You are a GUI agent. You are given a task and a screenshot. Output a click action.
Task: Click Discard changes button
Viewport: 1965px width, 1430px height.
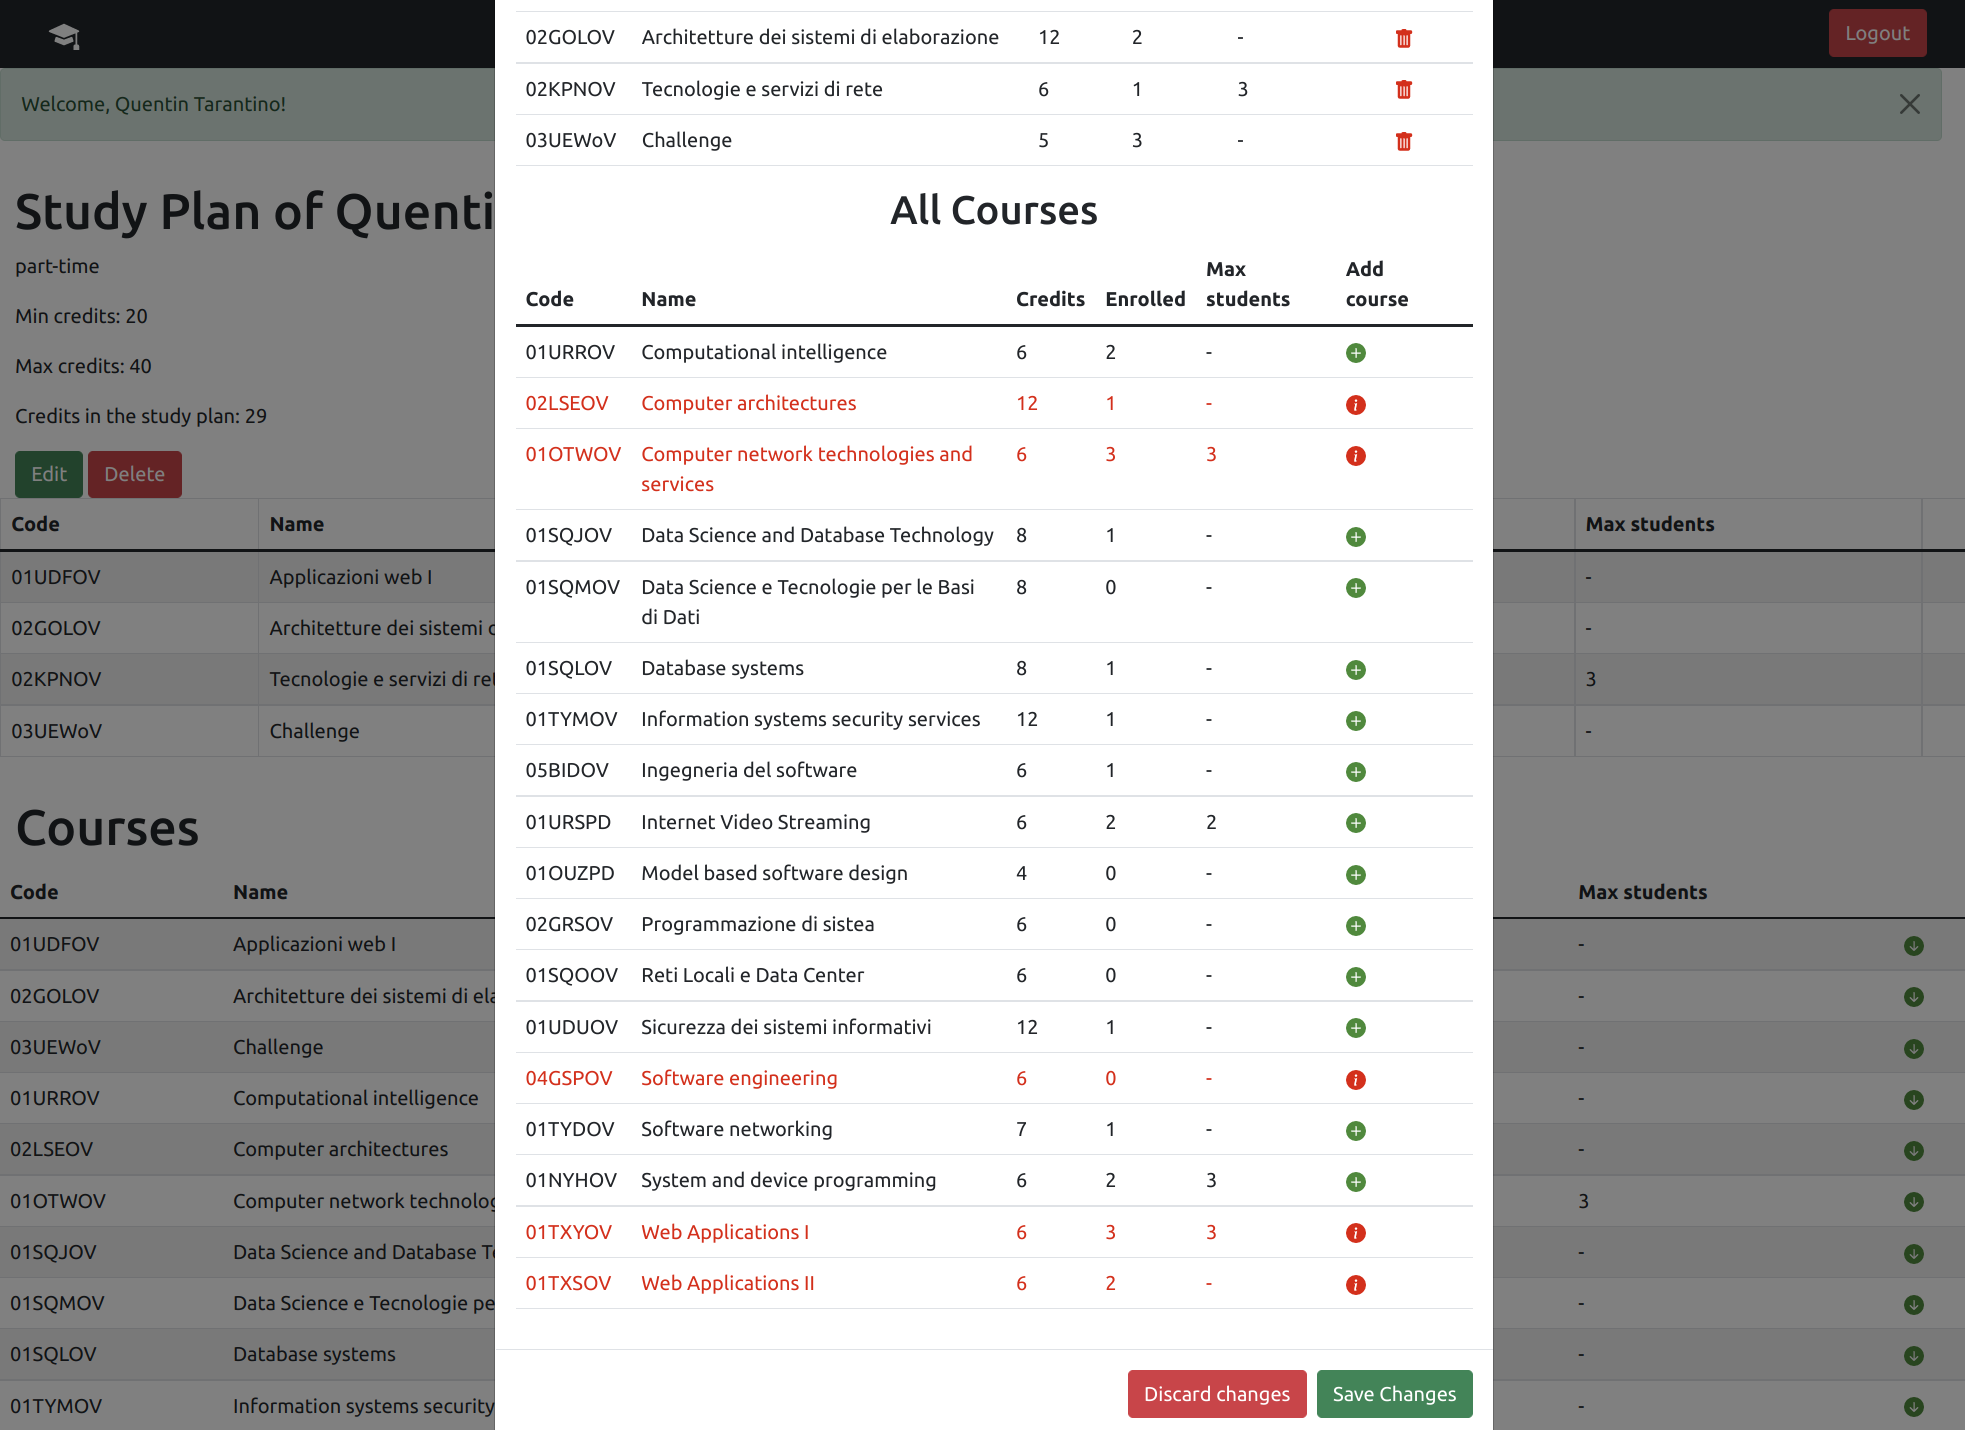(x=1216, y=1394)
